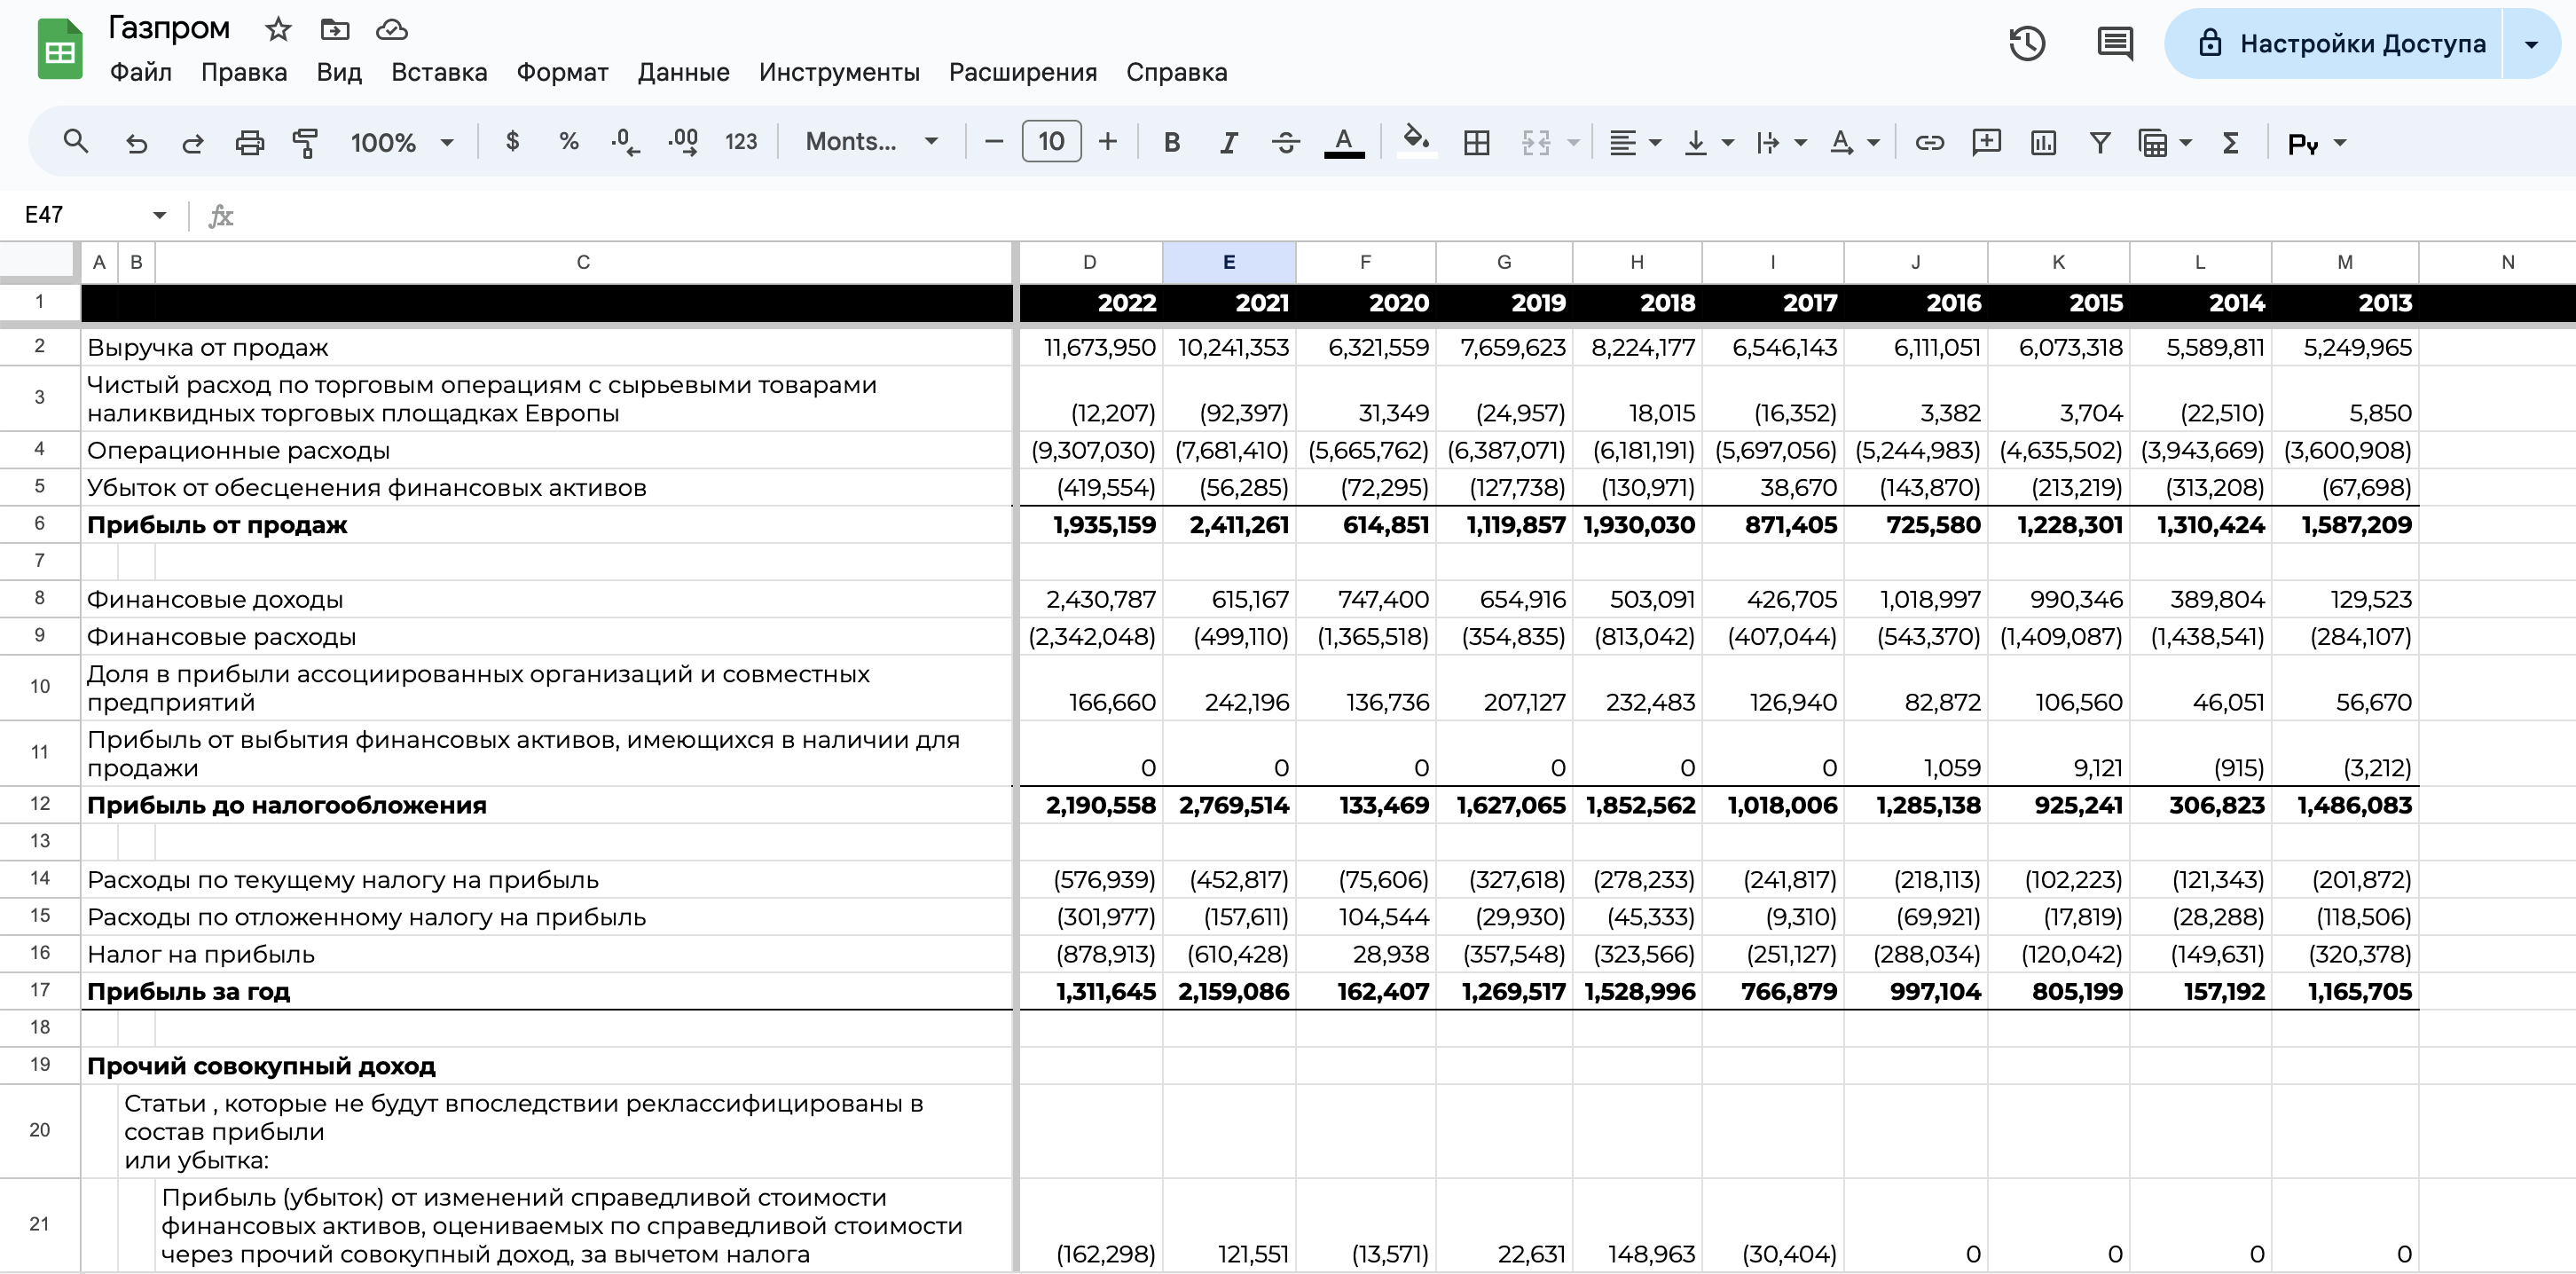2576x1274 pixels.
Task: Star the Газпром document
Action: click(278, 29)
